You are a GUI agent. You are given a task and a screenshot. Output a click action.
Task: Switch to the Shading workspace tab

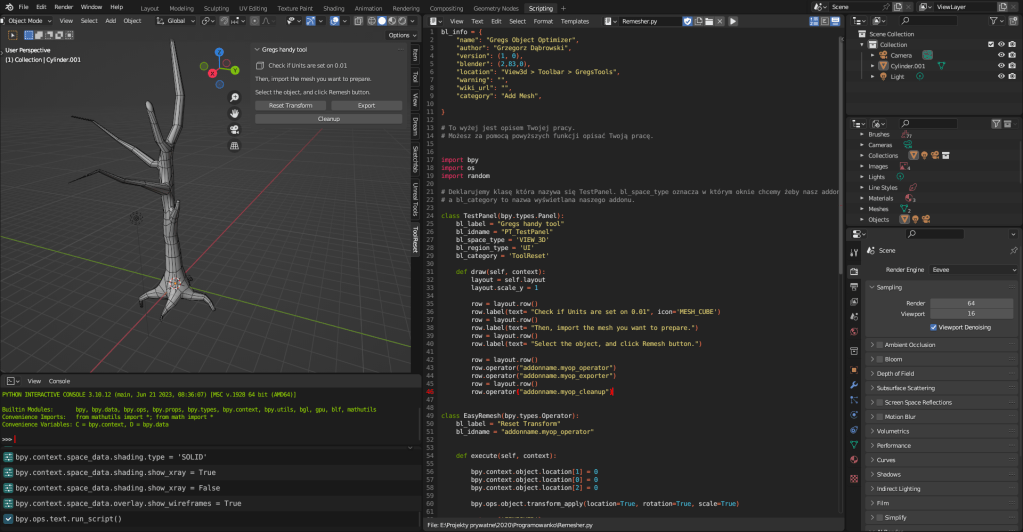click(x=333, y=7)
